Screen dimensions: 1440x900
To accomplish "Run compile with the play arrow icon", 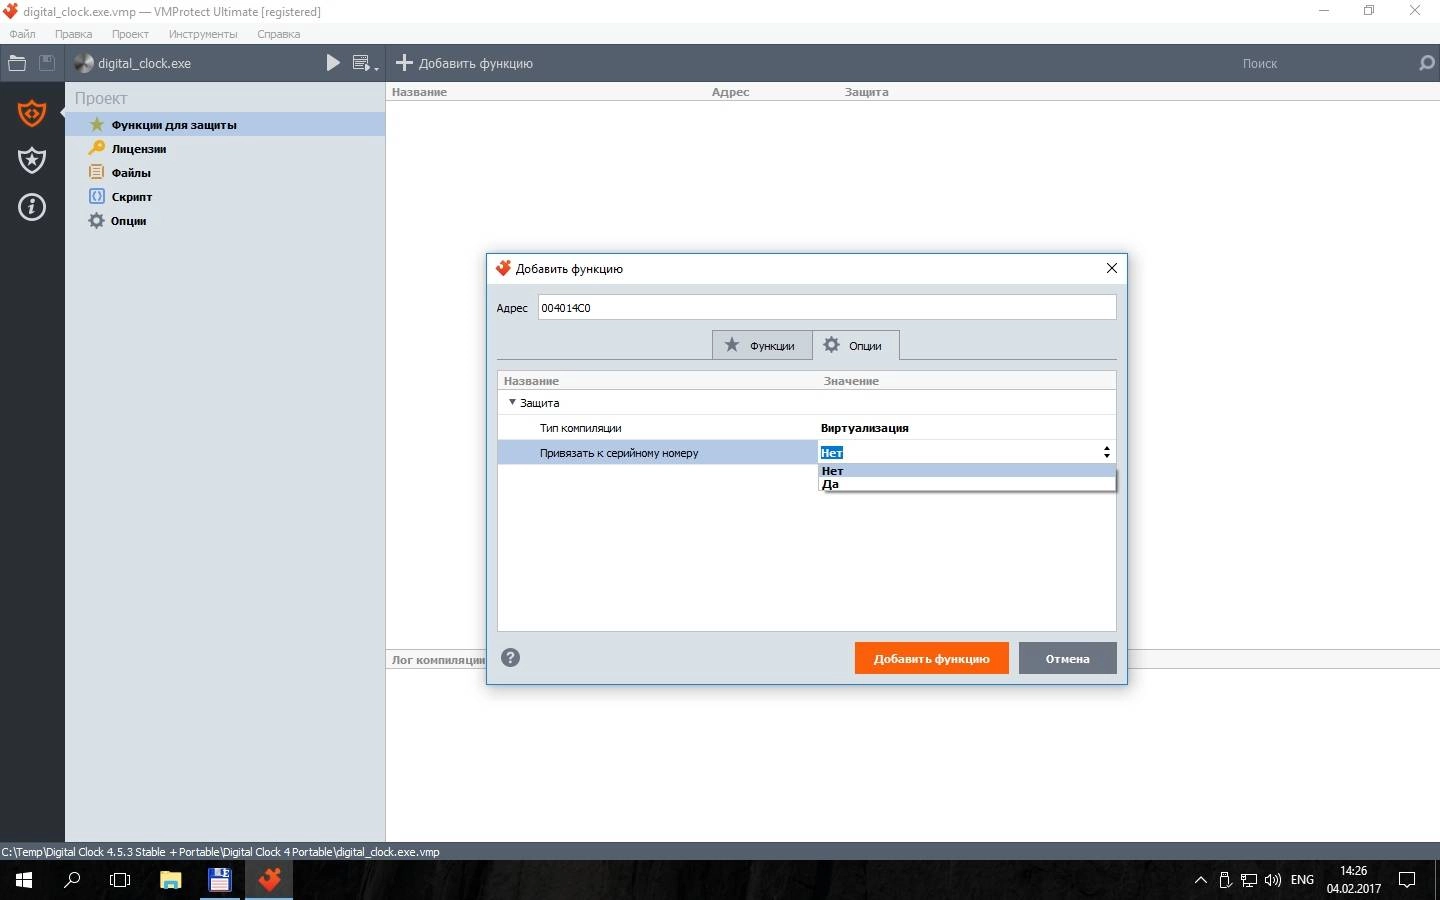I will click(x=333, y=63).
